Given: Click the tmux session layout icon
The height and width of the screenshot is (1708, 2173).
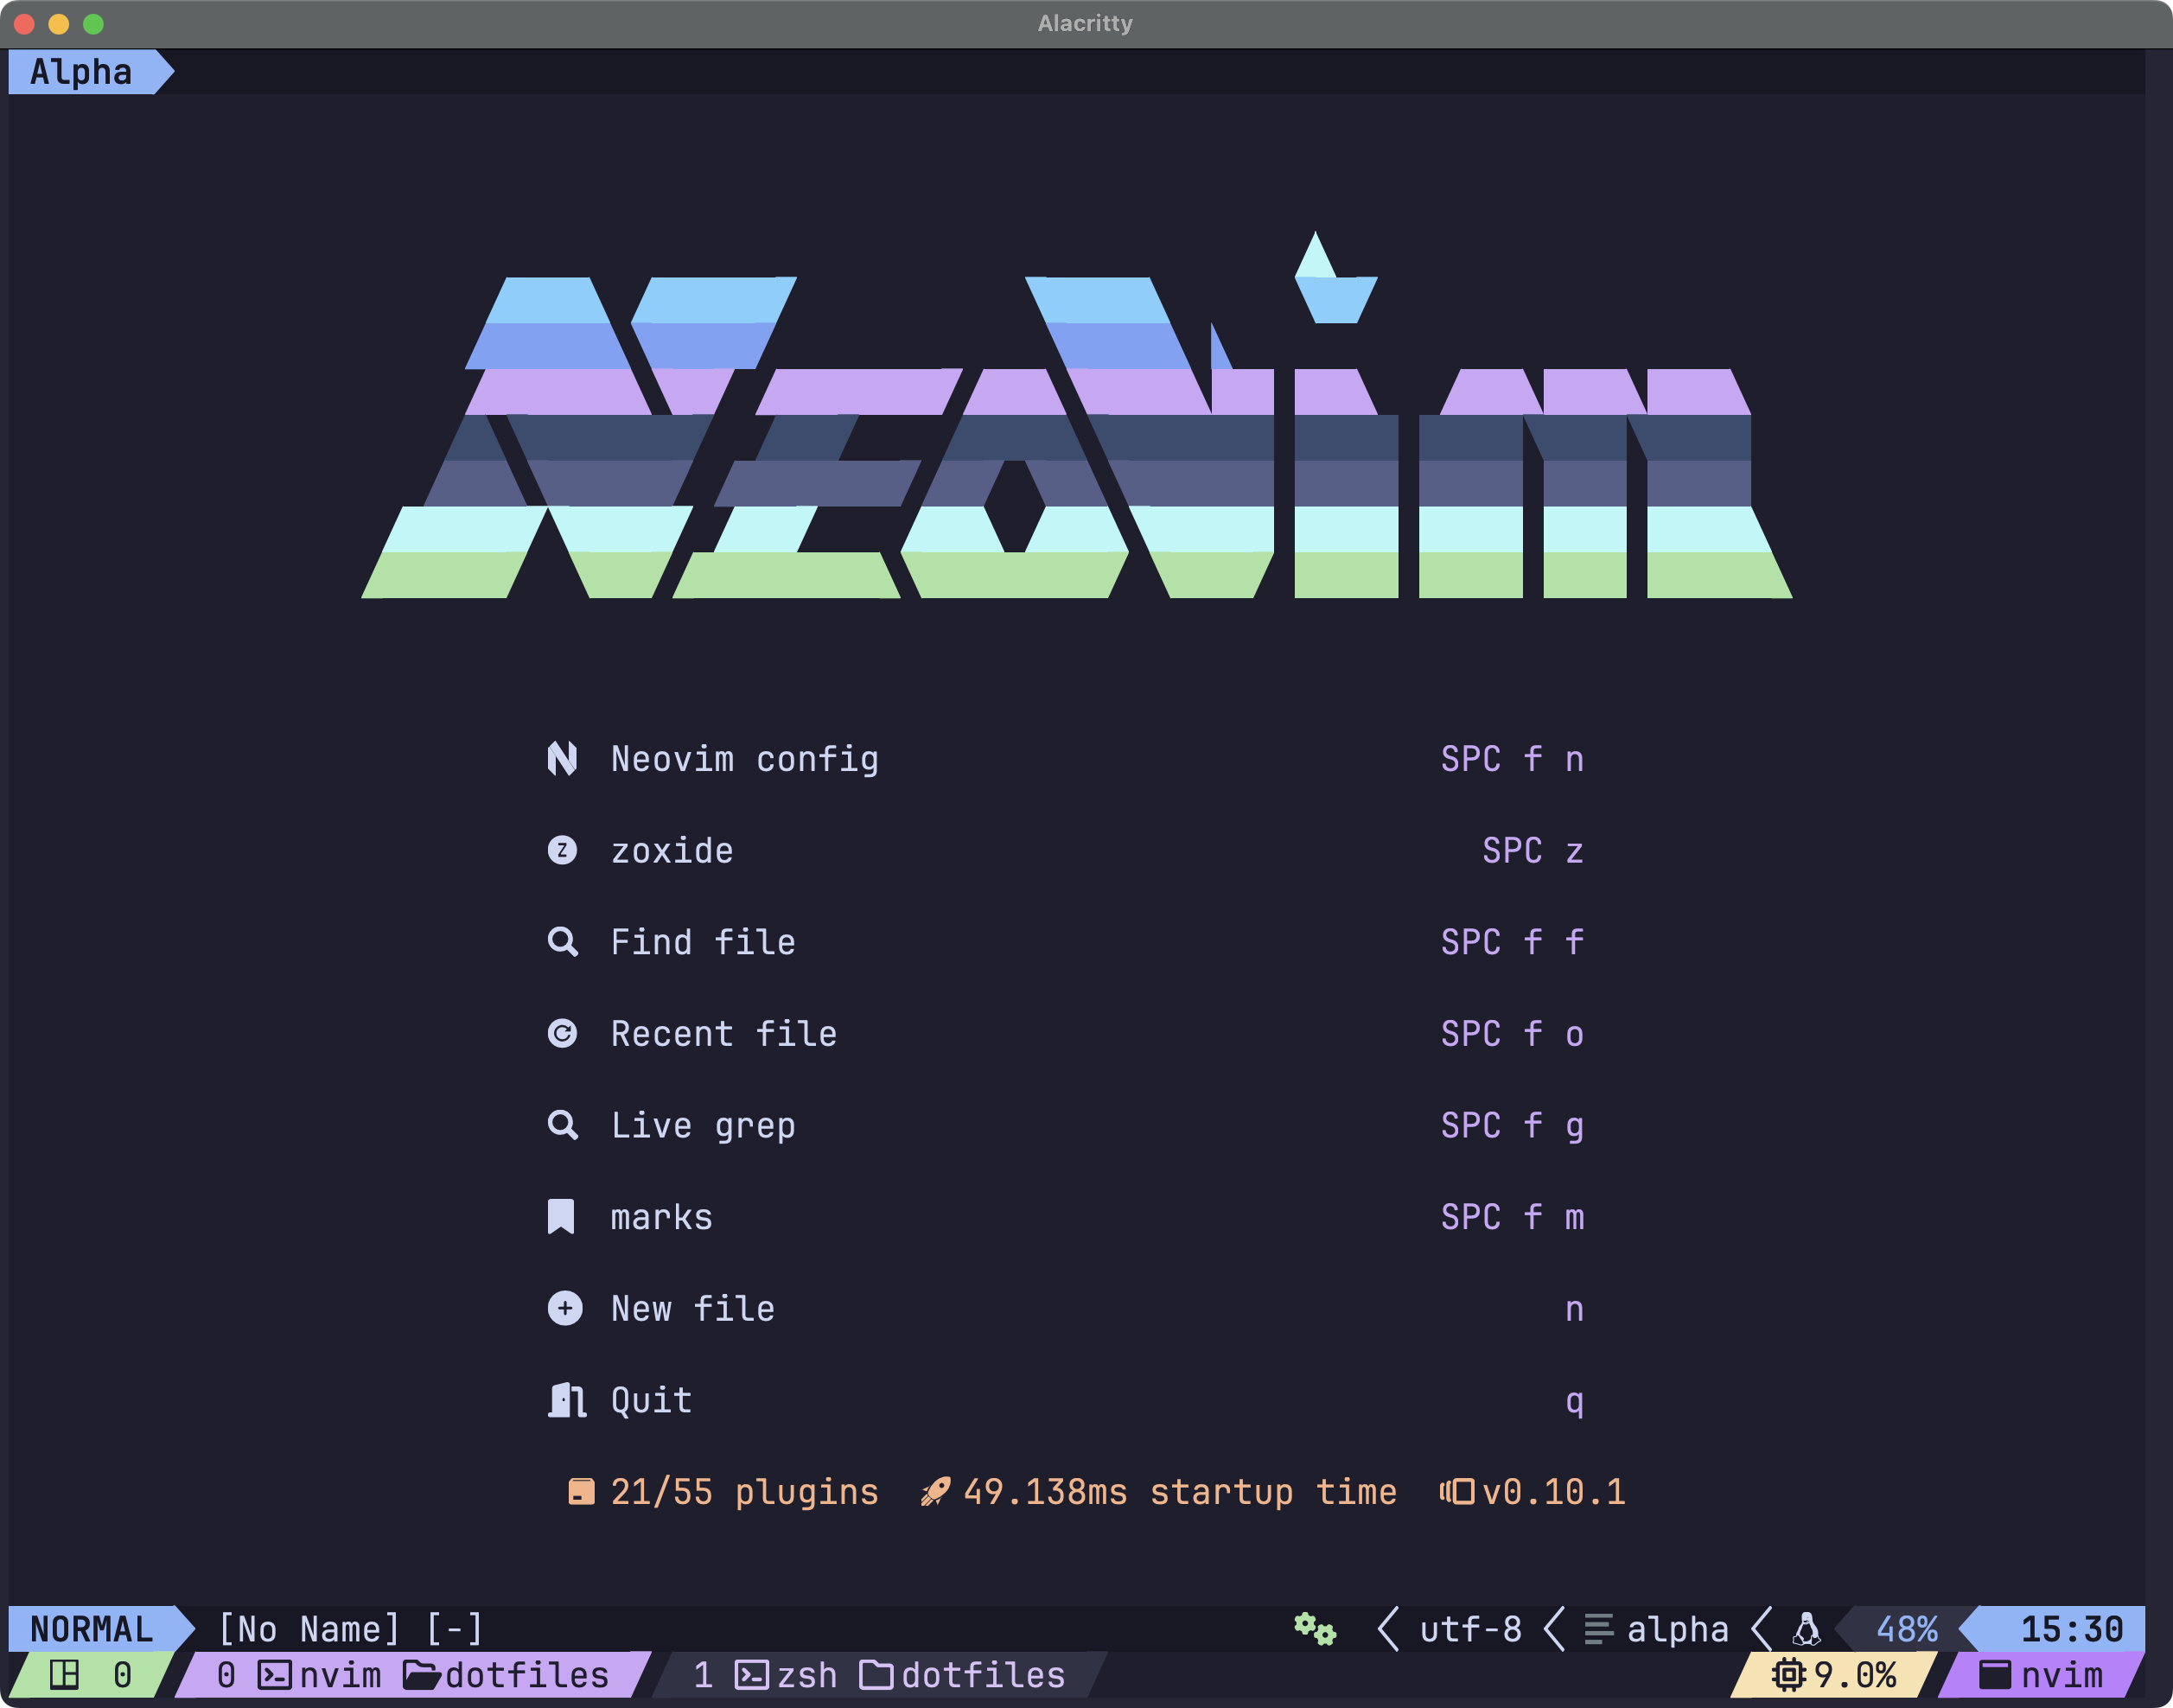Looking at the screenshot, I should [64, 1674].
